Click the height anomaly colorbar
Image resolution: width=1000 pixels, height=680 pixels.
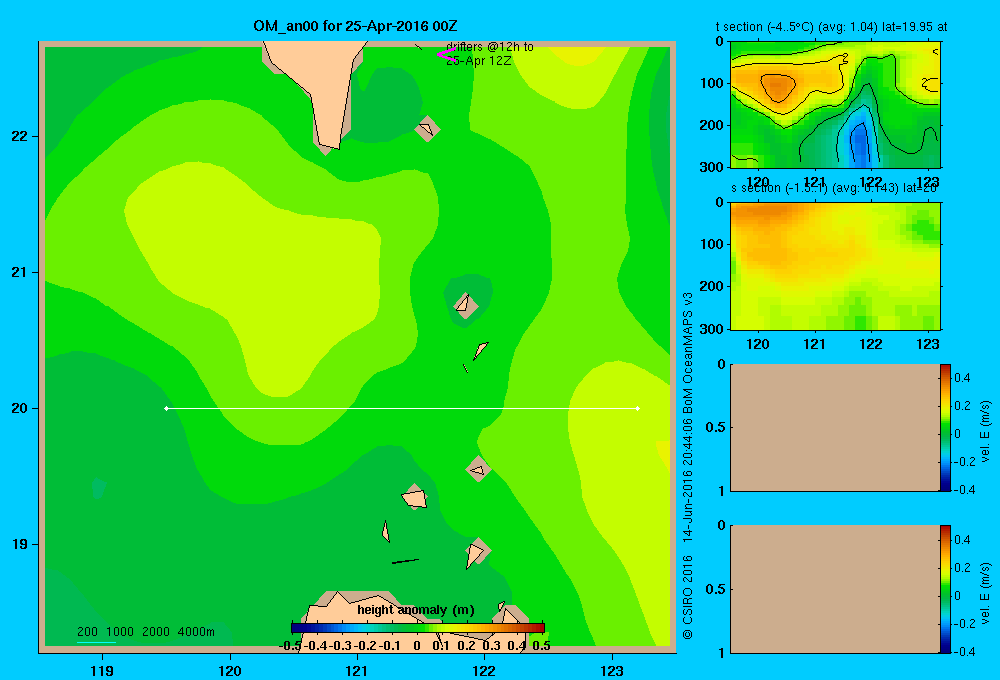pyautogui.click(x=418, y=628)
